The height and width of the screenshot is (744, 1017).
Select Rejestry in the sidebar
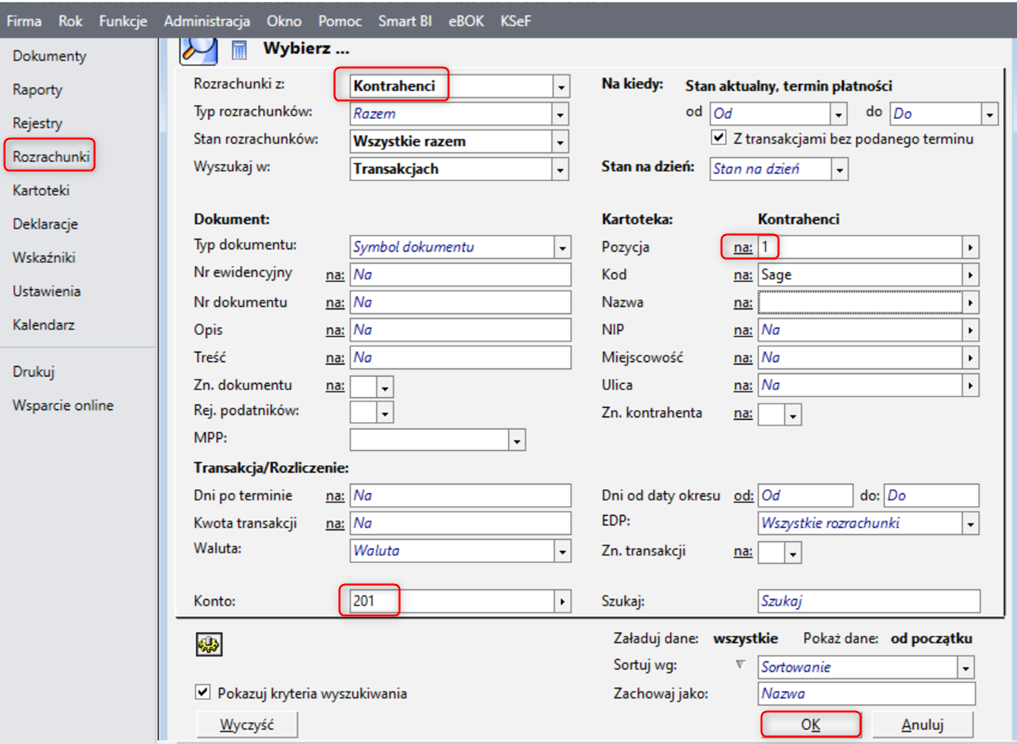coord(38,123)
